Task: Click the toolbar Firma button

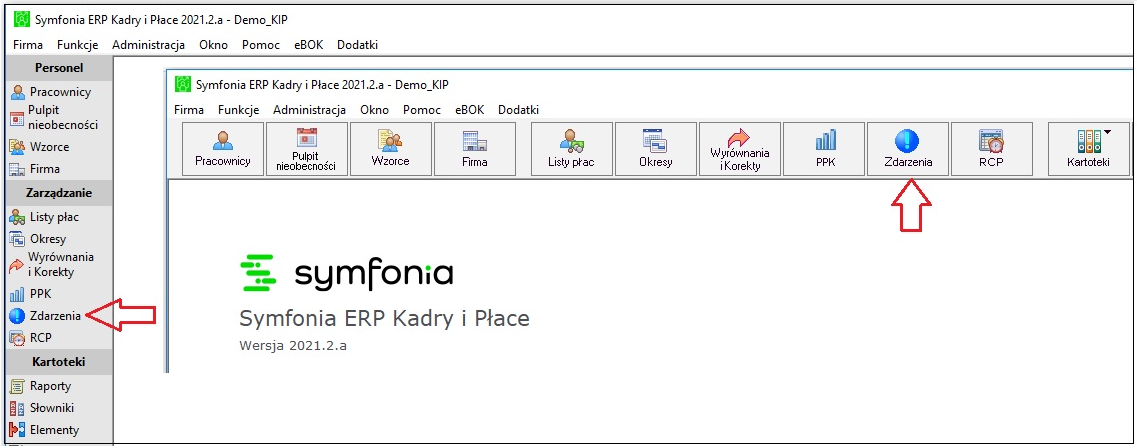Action: (475, 149)
